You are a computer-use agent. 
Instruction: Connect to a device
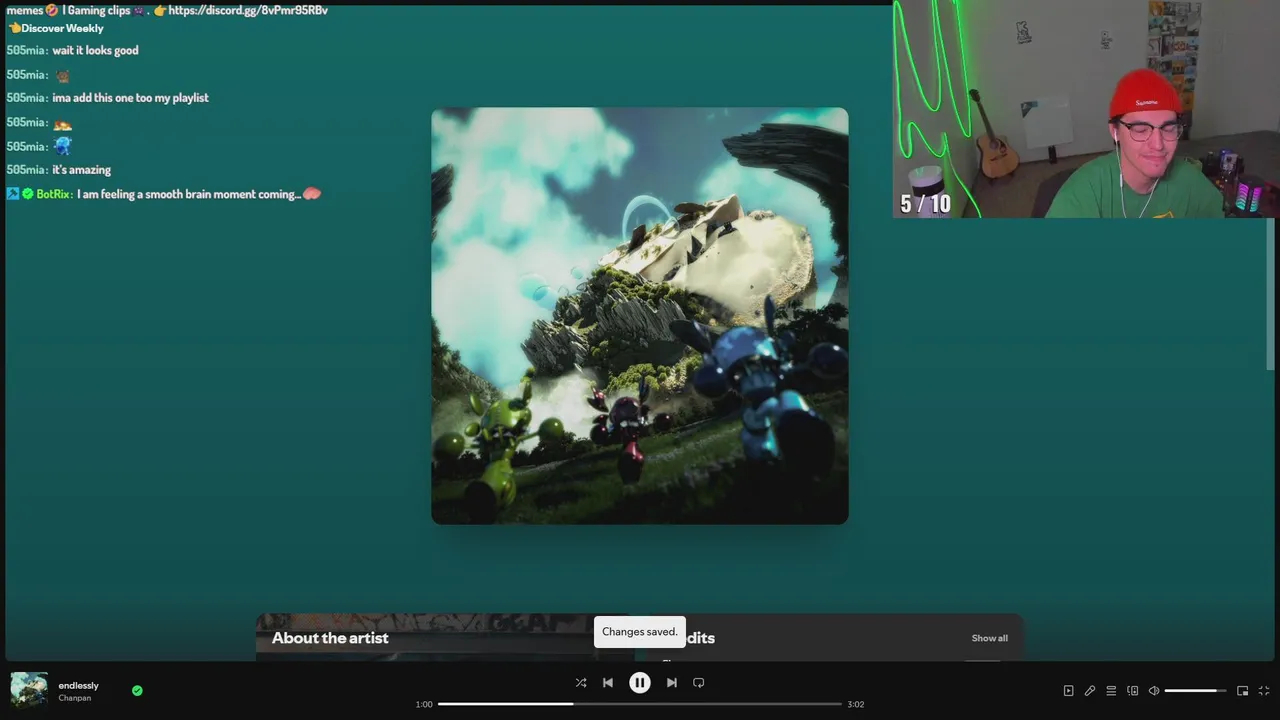click(1133, 691)
